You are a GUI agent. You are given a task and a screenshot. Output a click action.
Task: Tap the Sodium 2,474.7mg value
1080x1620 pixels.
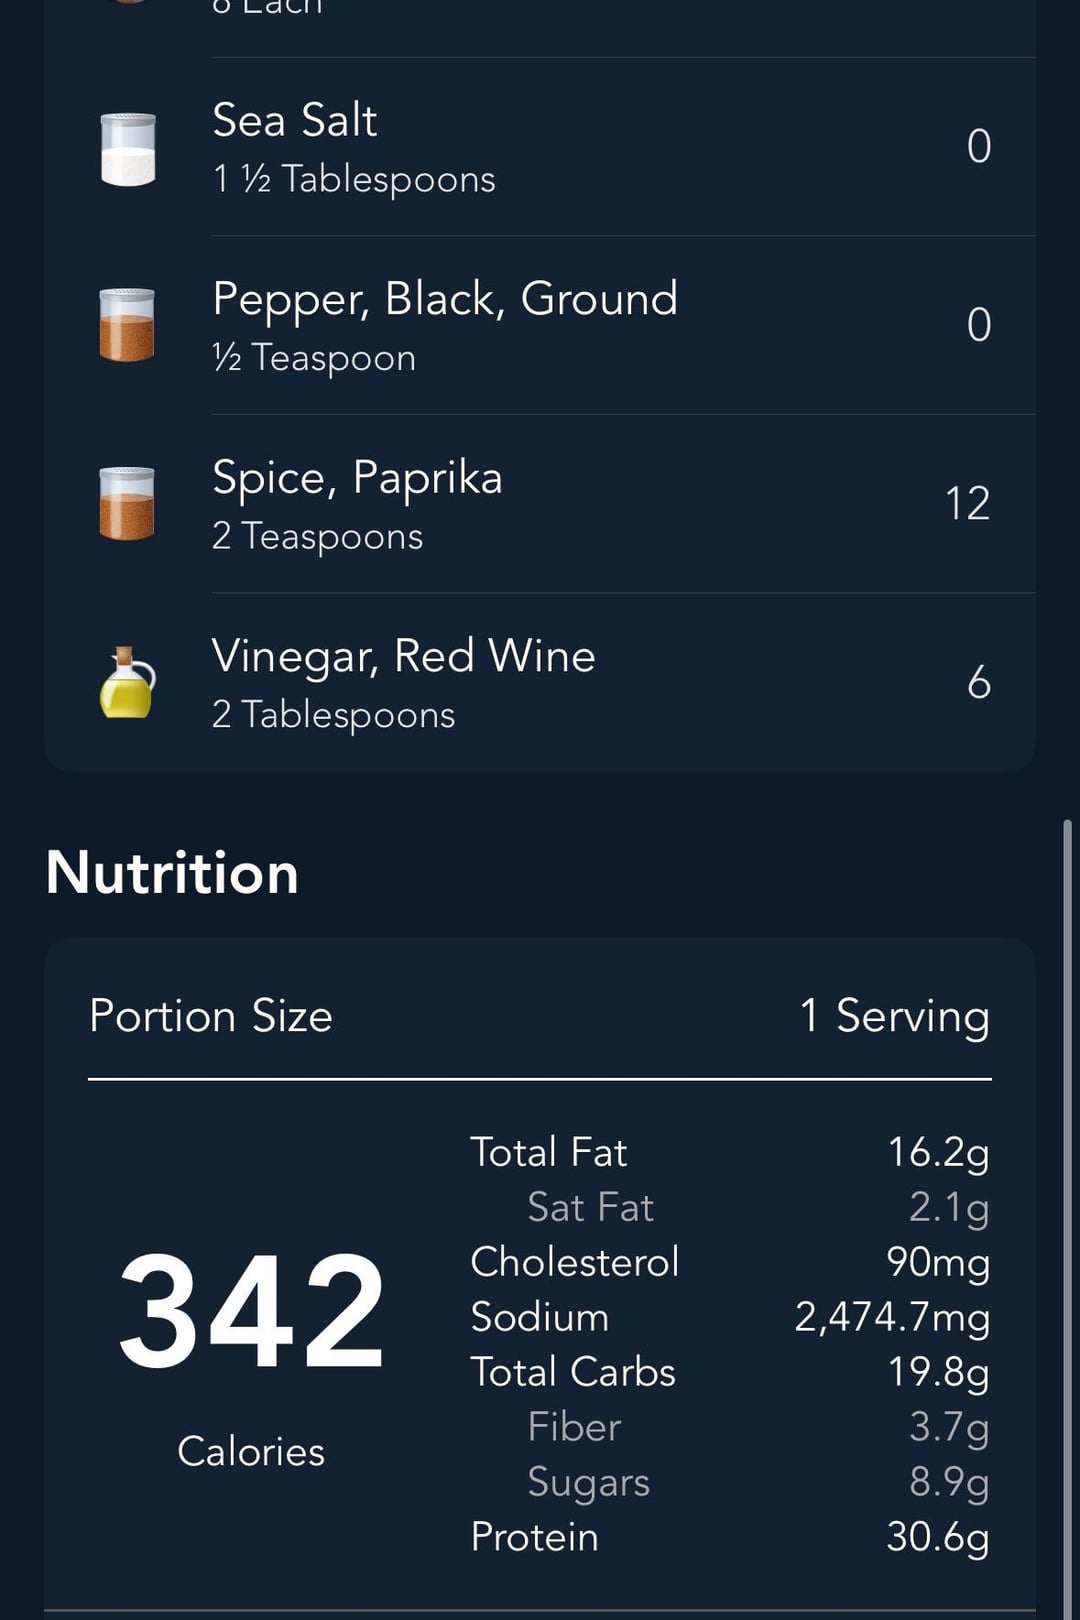click(x=892, y=1317)
